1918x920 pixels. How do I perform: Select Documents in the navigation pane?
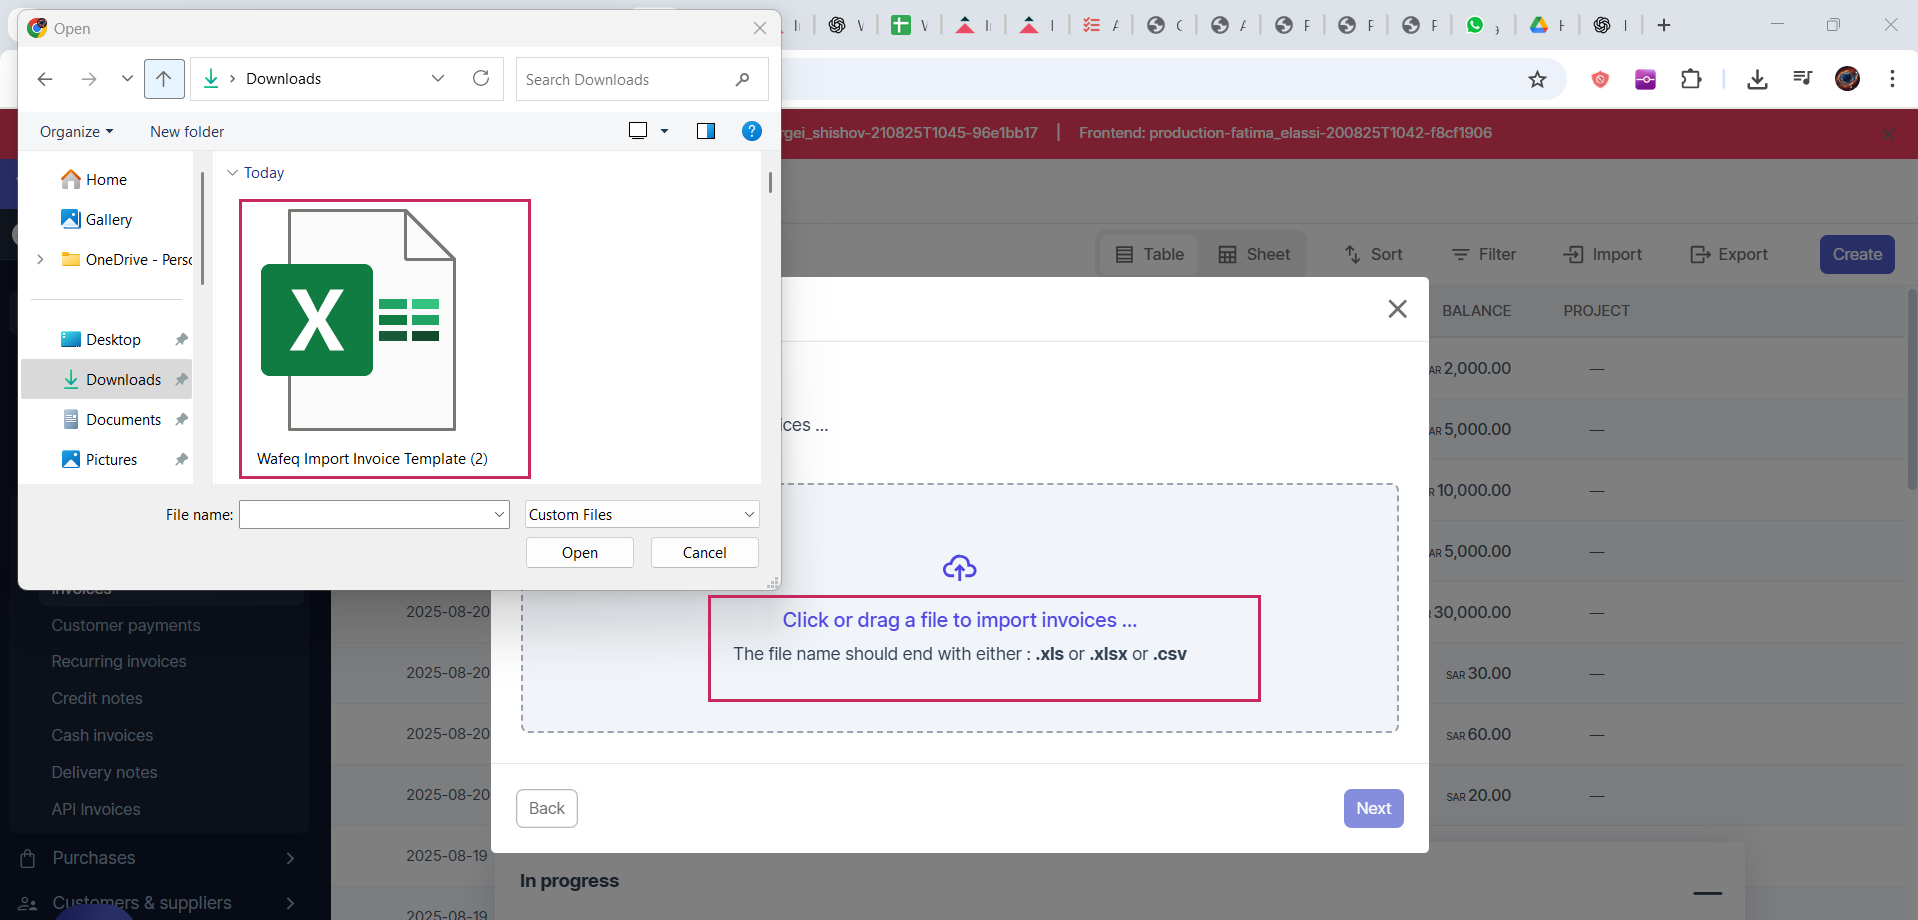[x=123, y=420]
